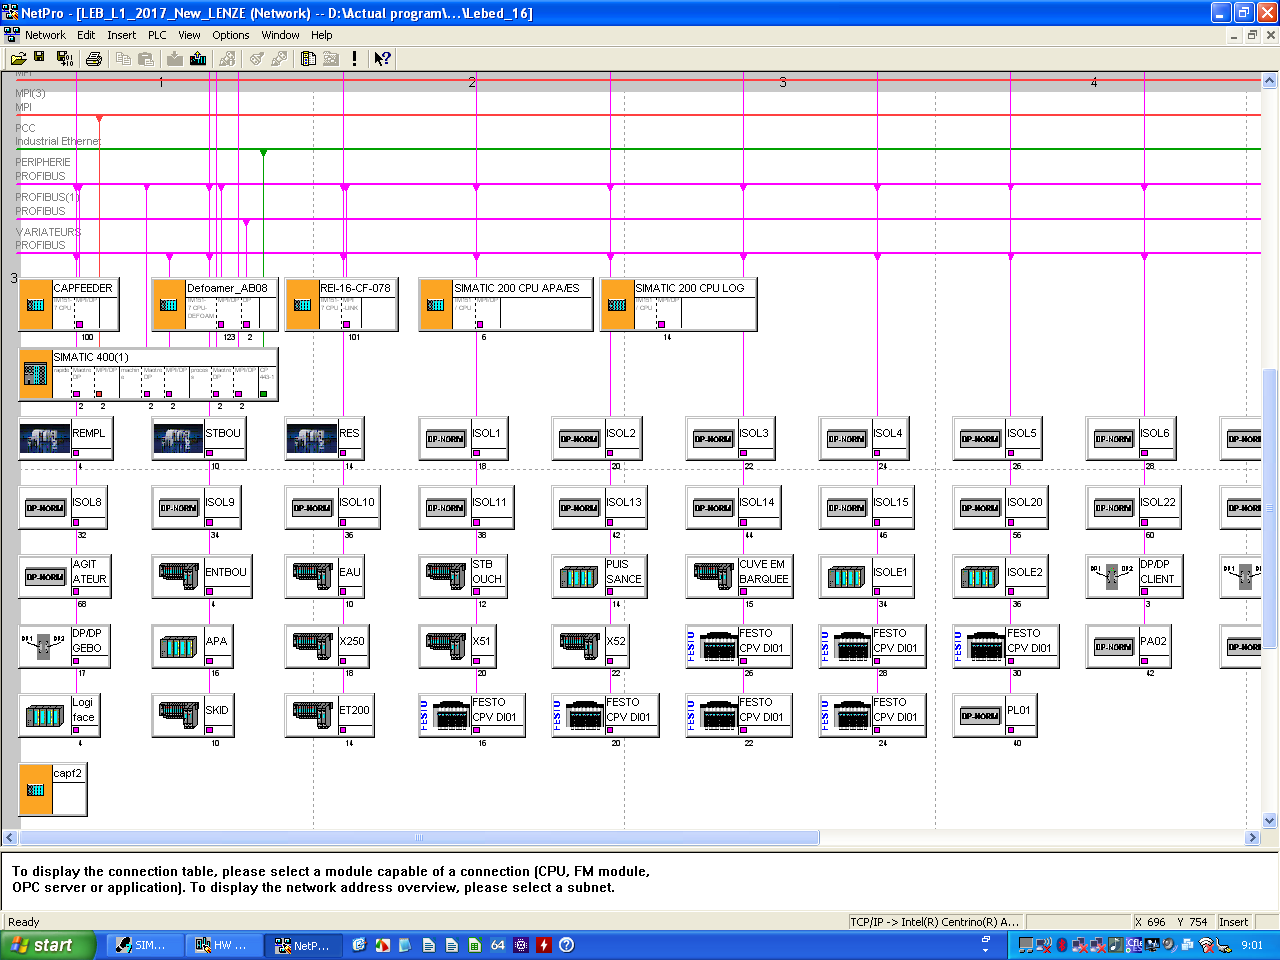
Task: Click the Insert indicator in status bar
Action: (1233, 922)
